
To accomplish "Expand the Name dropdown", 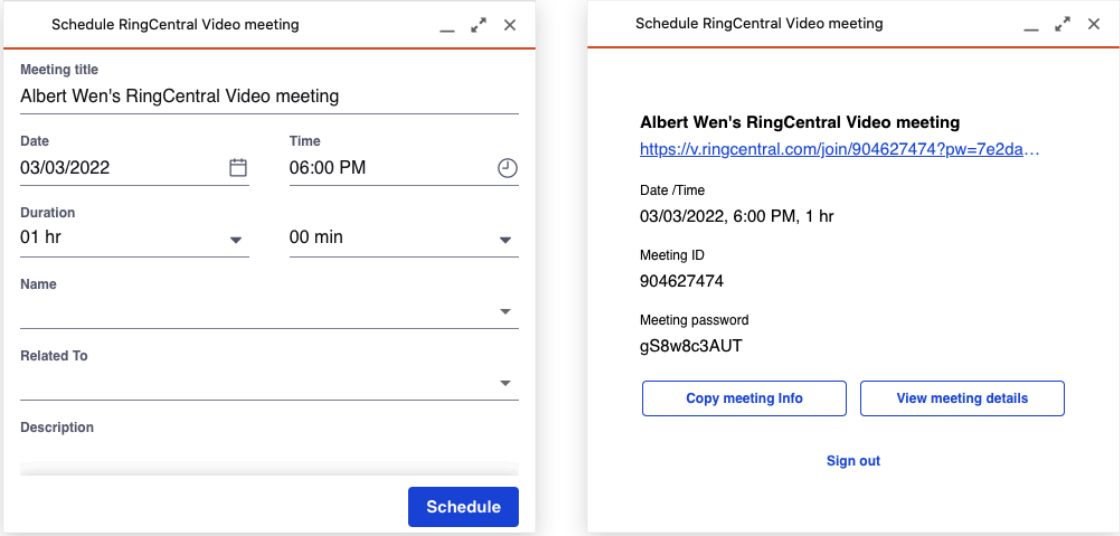I will coord(269,311).
